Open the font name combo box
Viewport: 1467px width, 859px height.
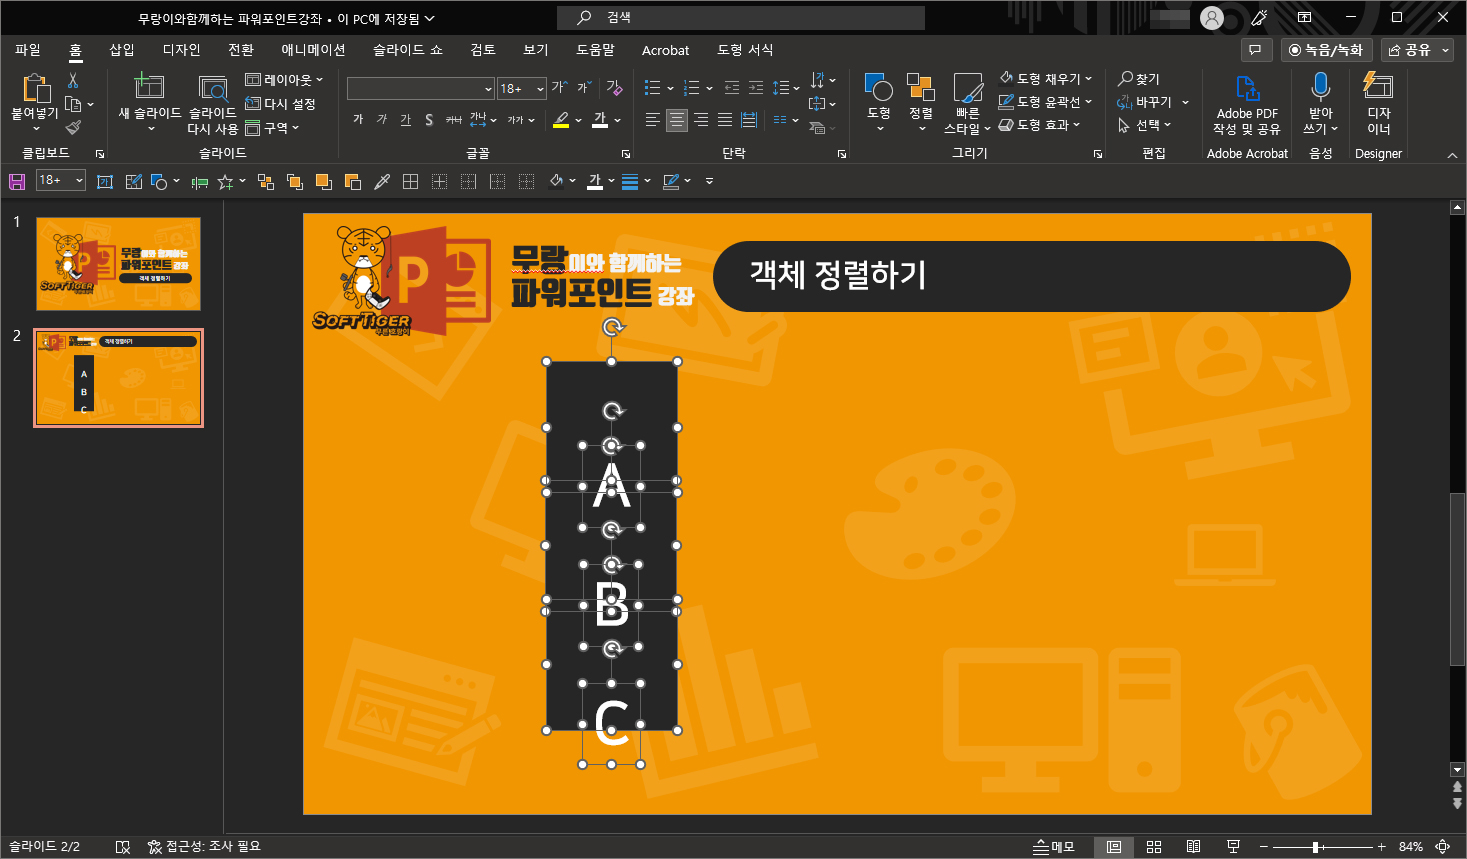[x=421, y=89]
